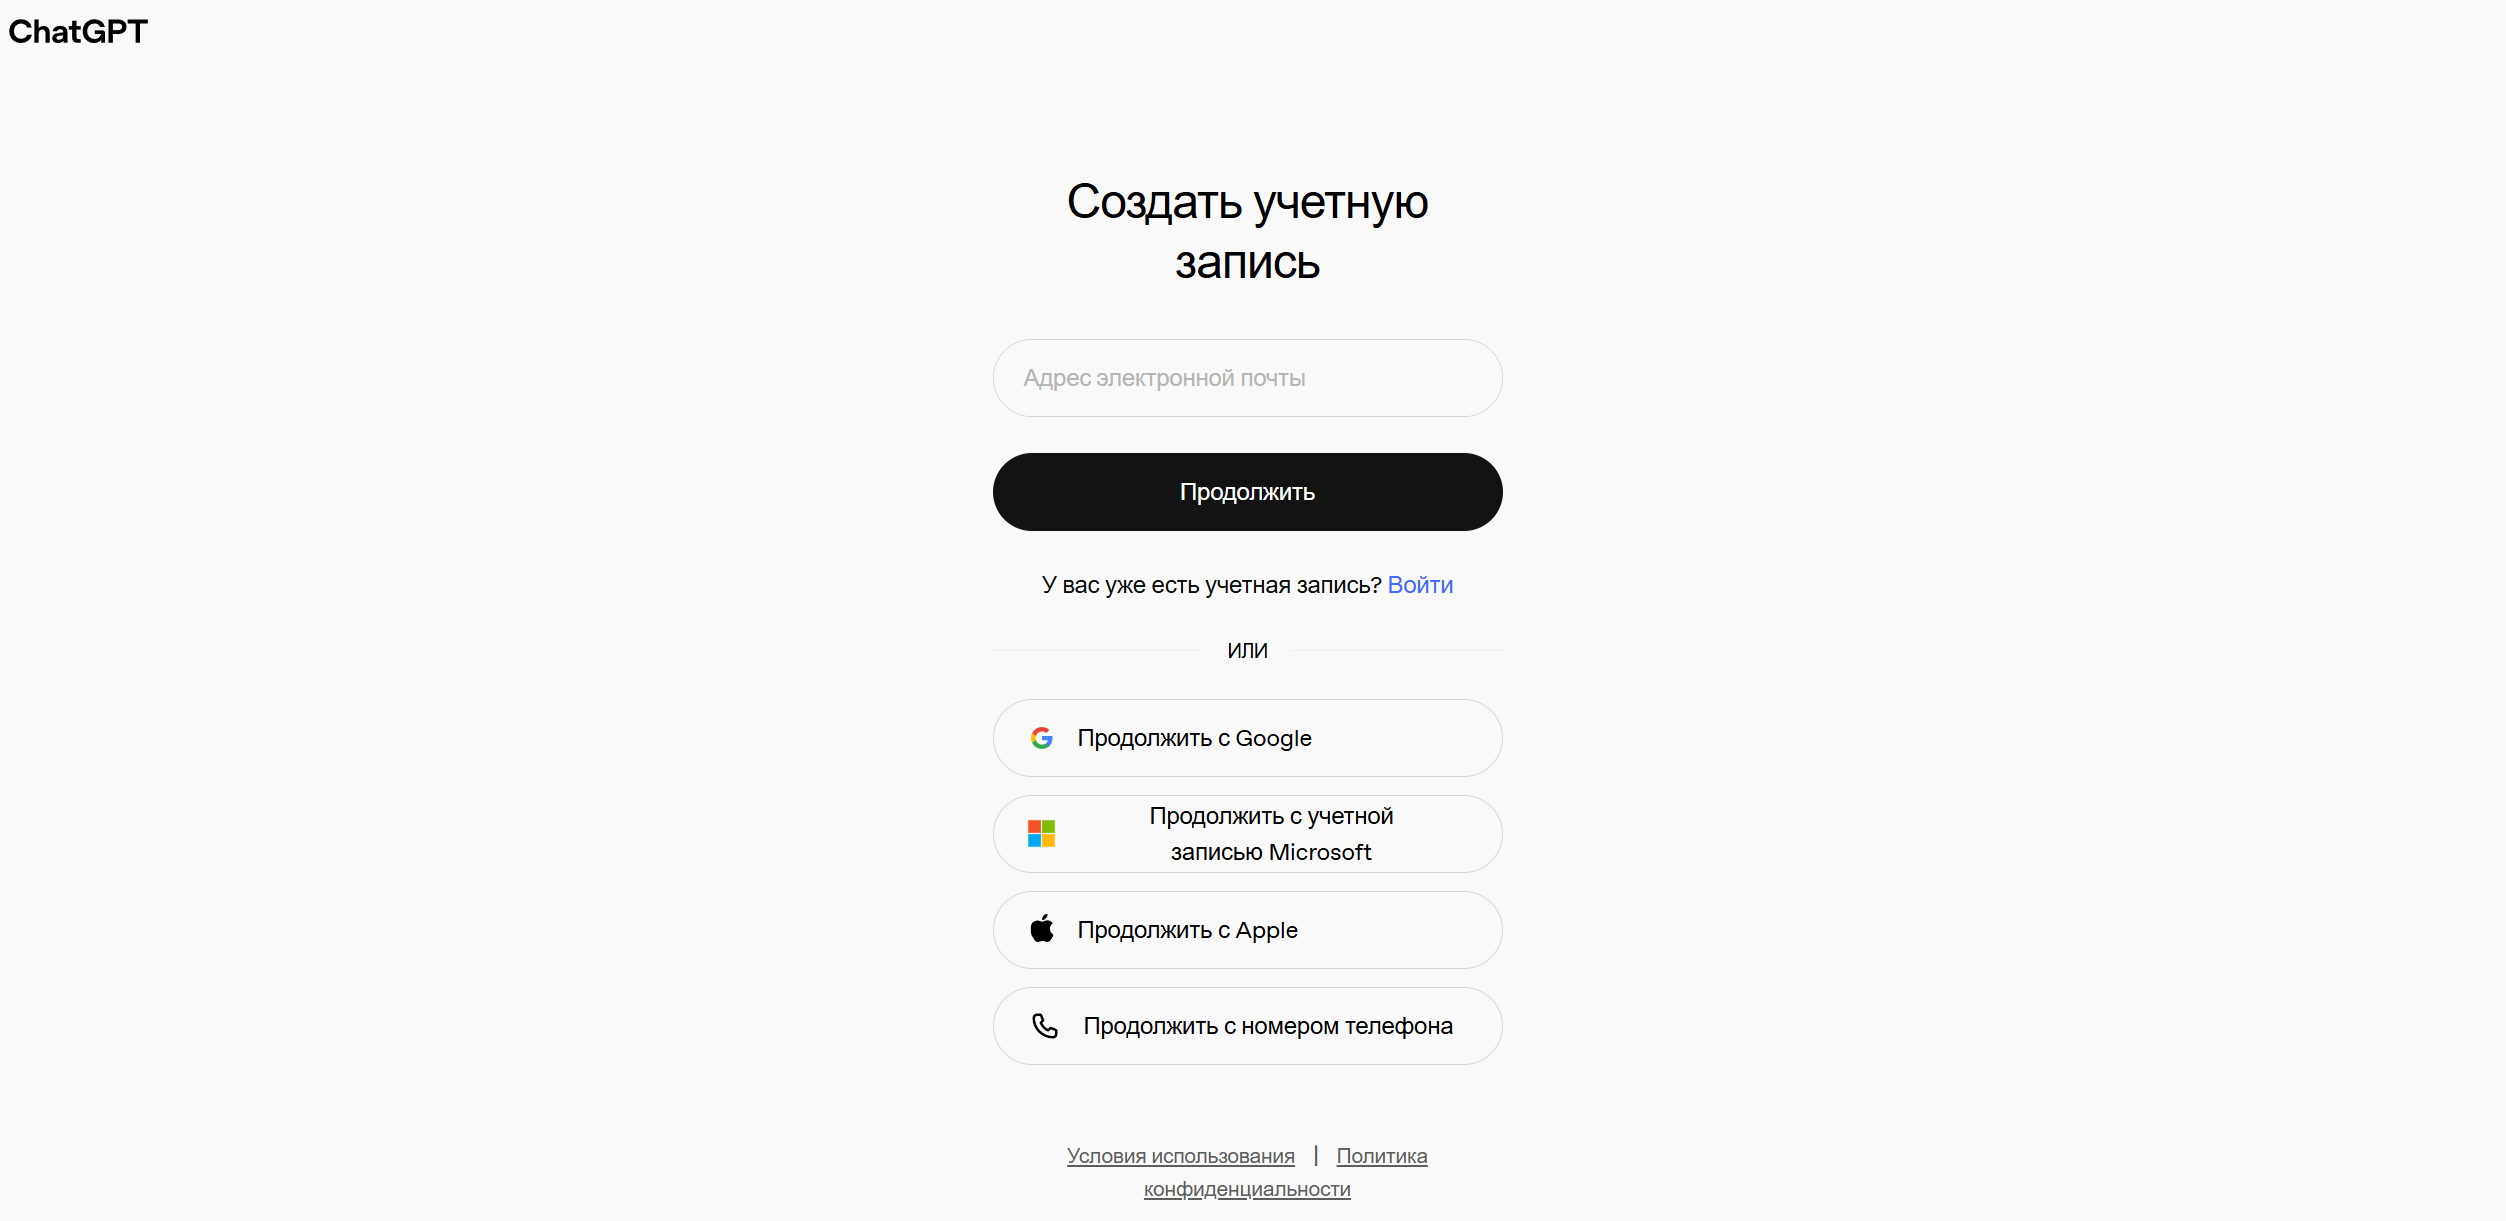This screenshot has height=1221, width=2506.
Task: Open the "Условия использования" link
Action: (x=1181, y=1156)
